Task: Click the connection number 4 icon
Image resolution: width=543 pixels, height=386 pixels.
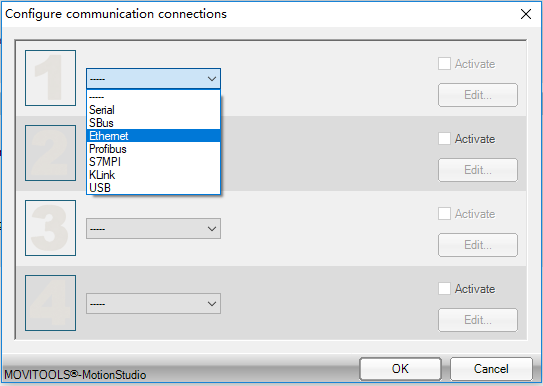Action: tap(51, 303)
